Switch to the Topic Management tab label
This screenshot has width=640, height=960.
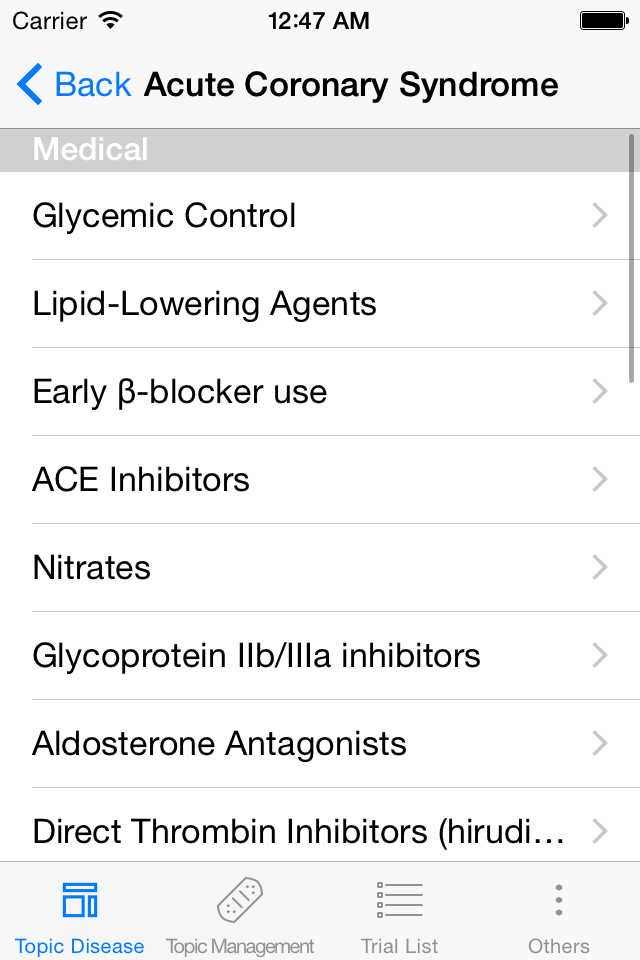pyautogui.click(x=240, y=947)
